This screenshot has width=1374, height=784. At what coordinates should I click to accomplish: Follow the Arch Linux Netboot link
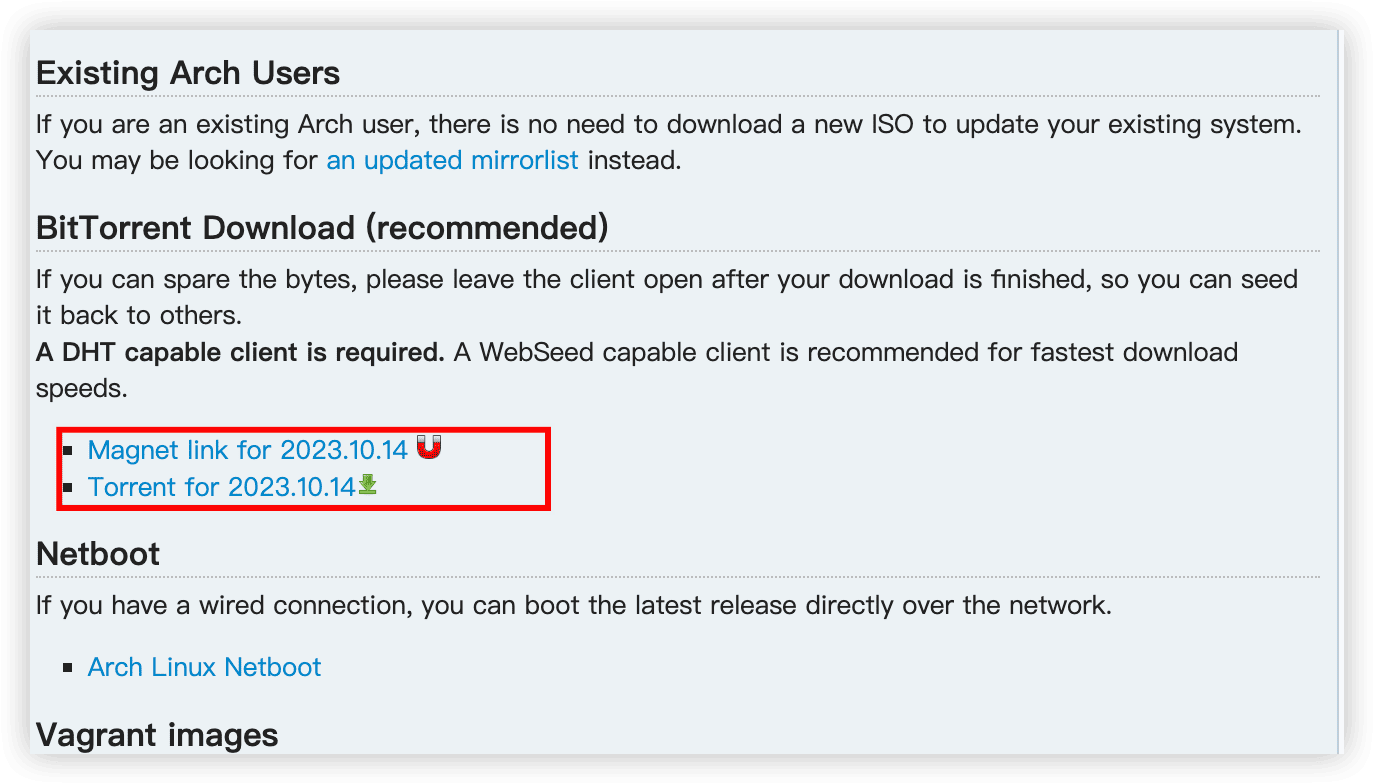(204, 667)
